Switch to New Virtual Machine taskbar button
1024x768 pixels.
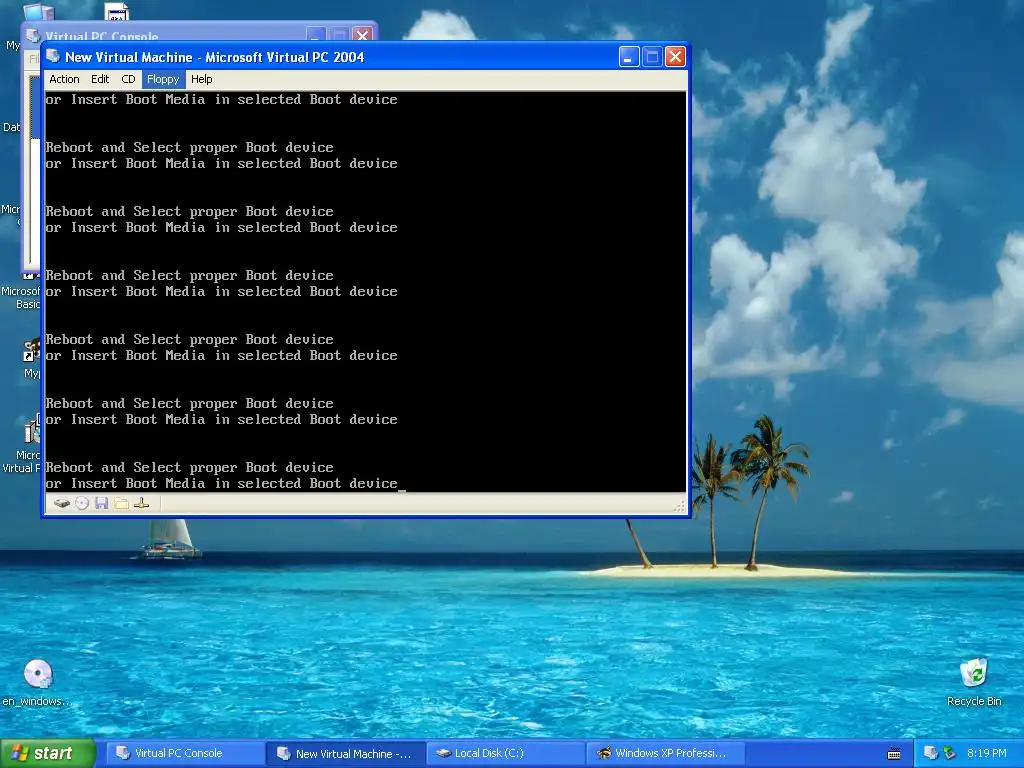pos(346,753)
